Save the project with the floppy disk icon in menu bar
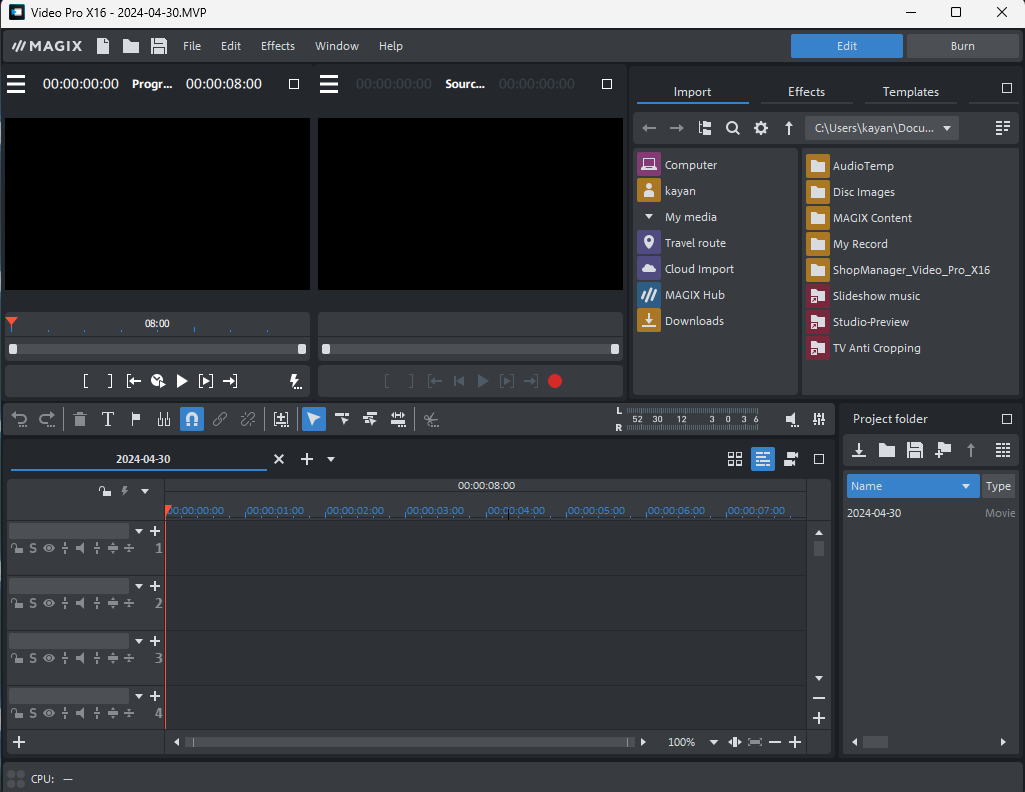1025x792 pixels. coord(159,46)
